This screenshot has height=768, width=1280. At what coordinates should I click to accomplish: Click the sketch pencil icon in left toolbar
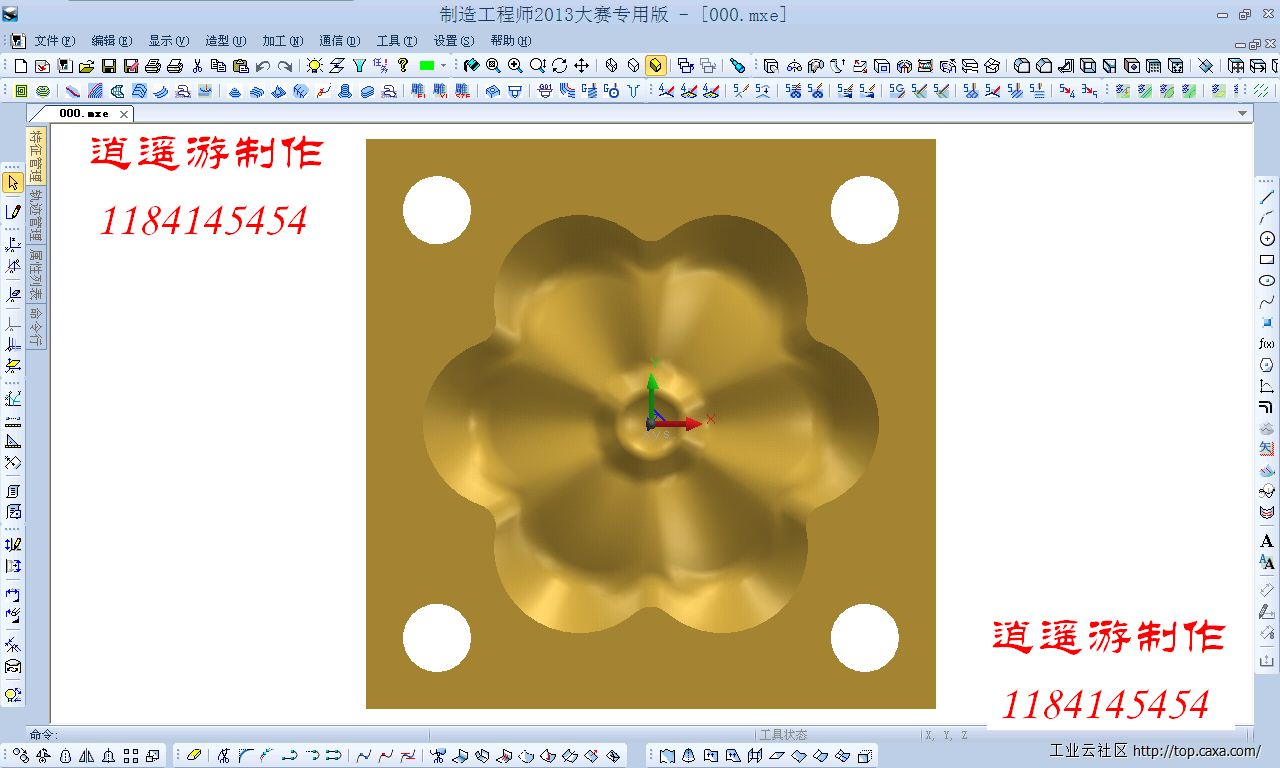[x=13, y=212]
